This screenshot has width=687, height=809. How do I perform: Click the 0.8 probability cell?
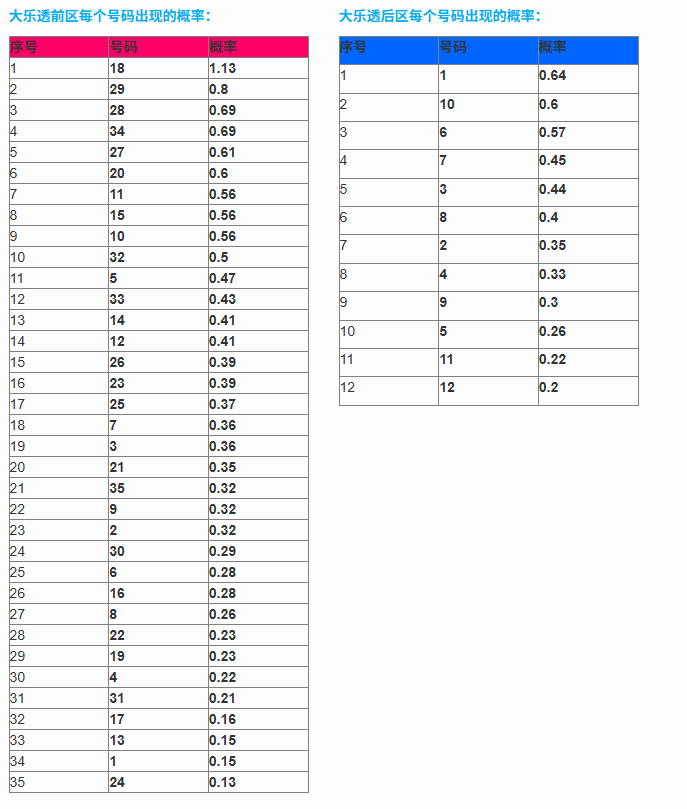point(258,89)
